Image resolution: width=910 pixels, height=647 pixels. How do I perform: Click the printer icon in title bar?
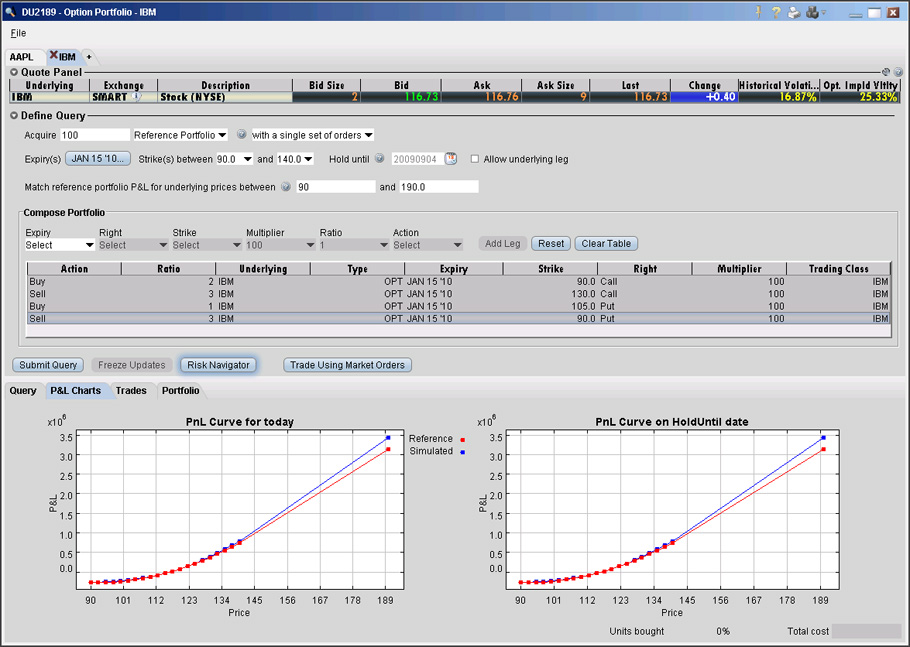(794, 12)
